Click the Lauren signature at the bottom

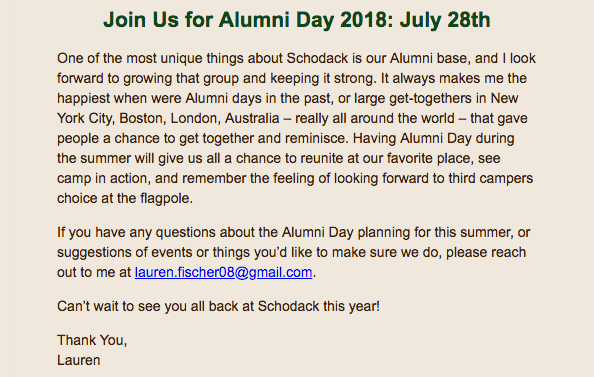pyautogui.click(x=79, y=360)
